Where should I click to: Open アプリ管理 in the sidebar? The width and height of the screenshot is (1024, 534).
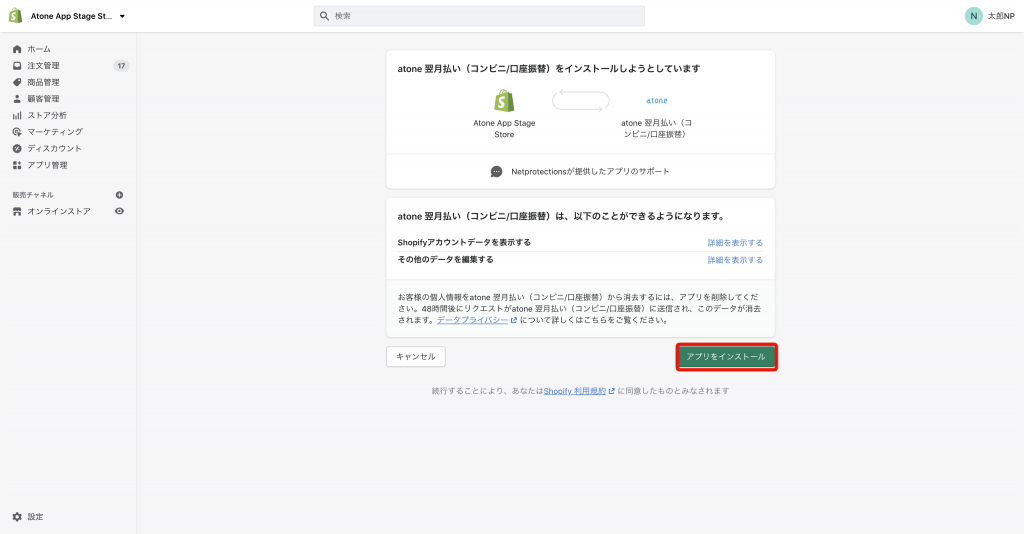(47, 165)
